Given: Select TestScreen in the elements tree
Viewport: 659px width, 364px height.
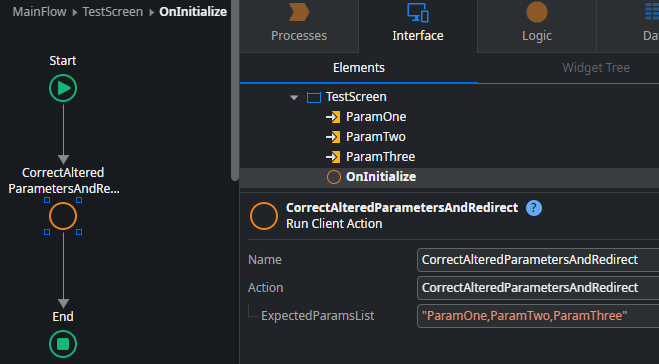Looking at the screenshot, I should click(x=356, y=97).
